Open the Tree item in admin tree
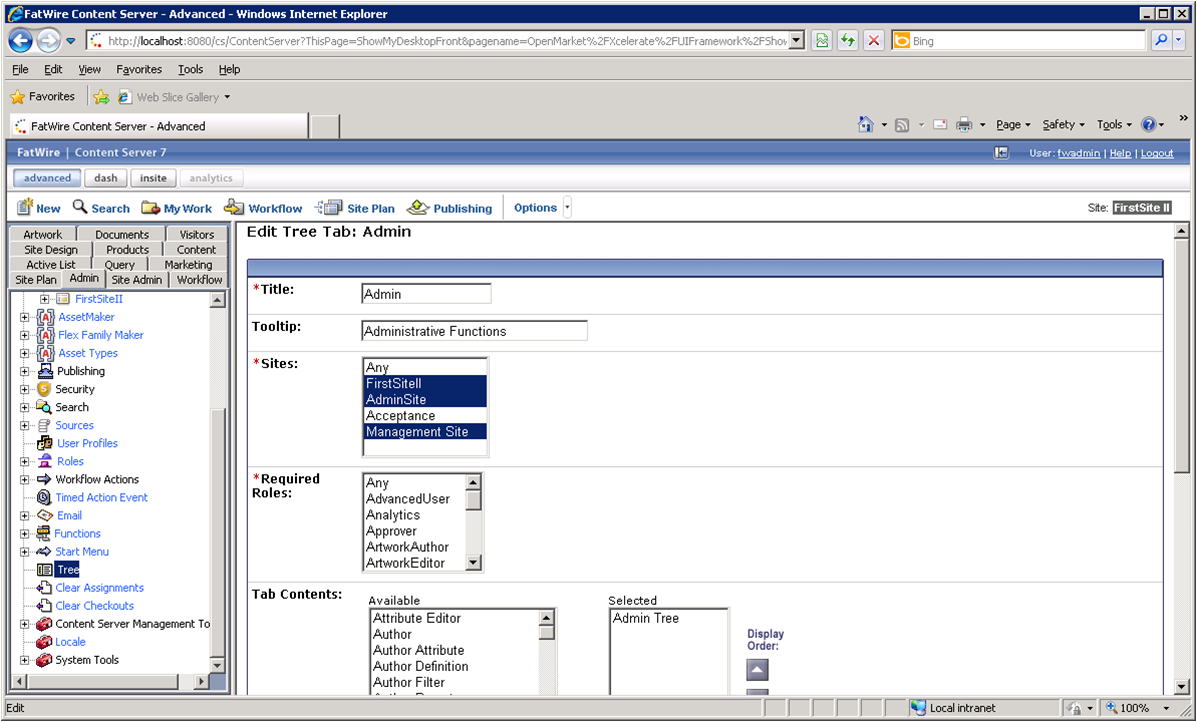Image resolution: width=1197 pixels, height=722 pixels. 68,569
